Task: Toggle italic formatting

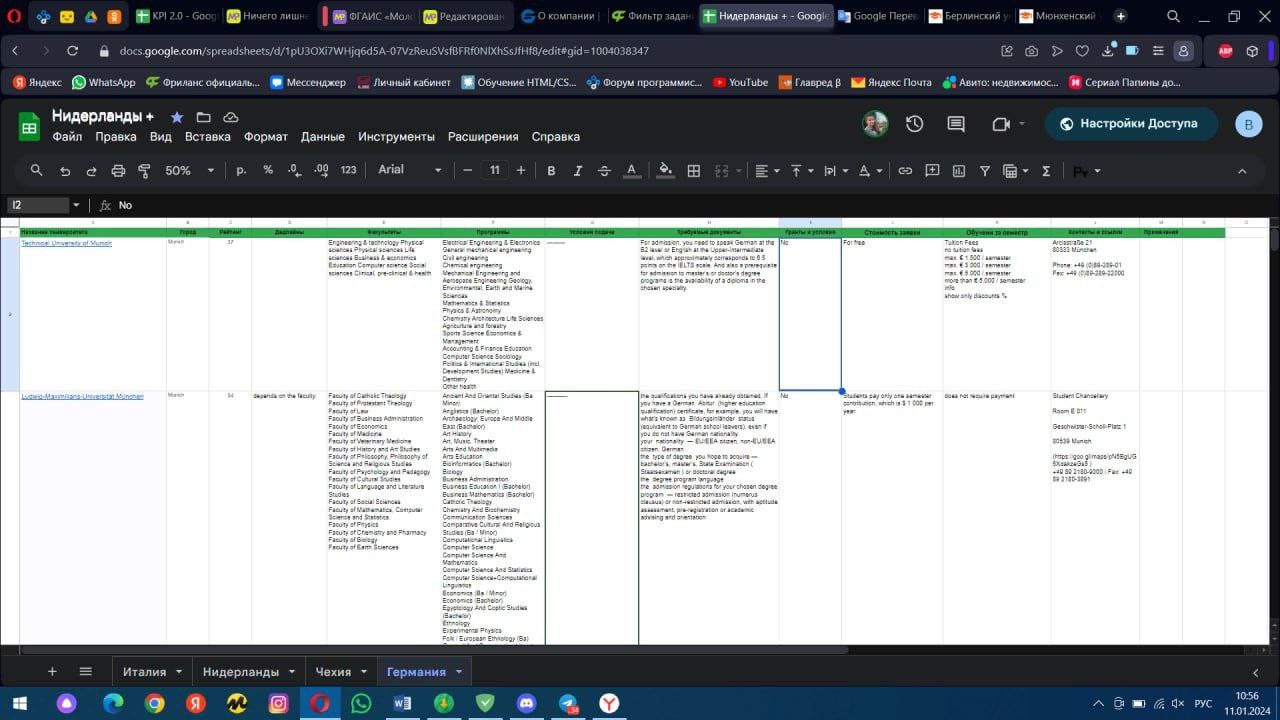Action: [x=577, y=171]
